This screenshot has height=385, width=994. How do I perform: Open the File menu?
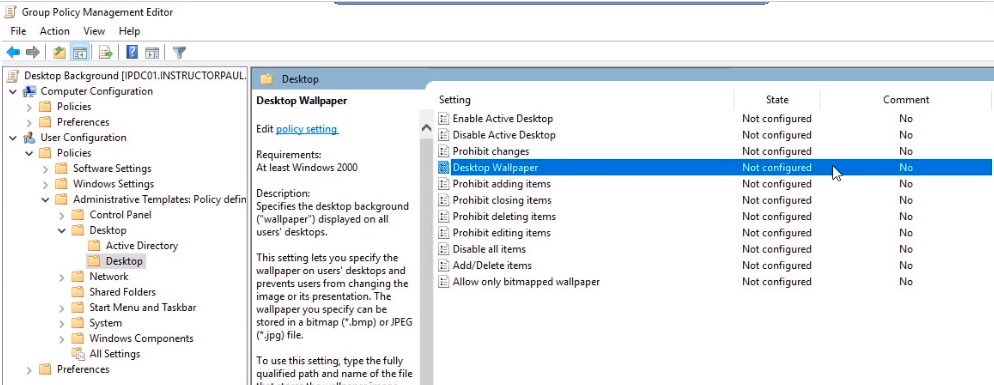pyautogui.click(x=18, y=31)
